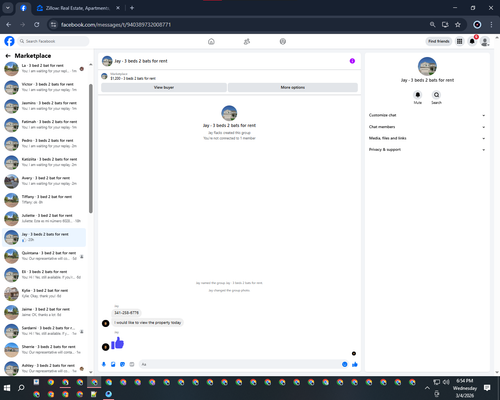Click the conversation list scrollbar
The image size is (500, 400).
pos(91,148)
